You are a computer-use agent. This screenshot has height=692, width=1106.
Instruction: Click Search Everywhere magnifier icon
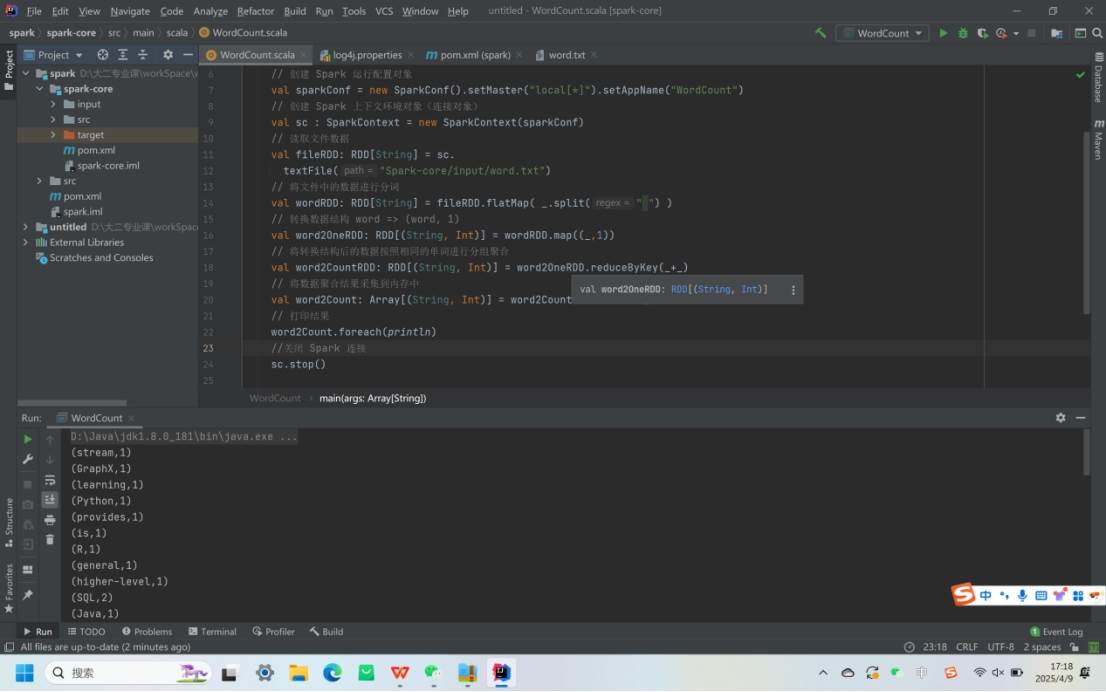pos(1097,32)
